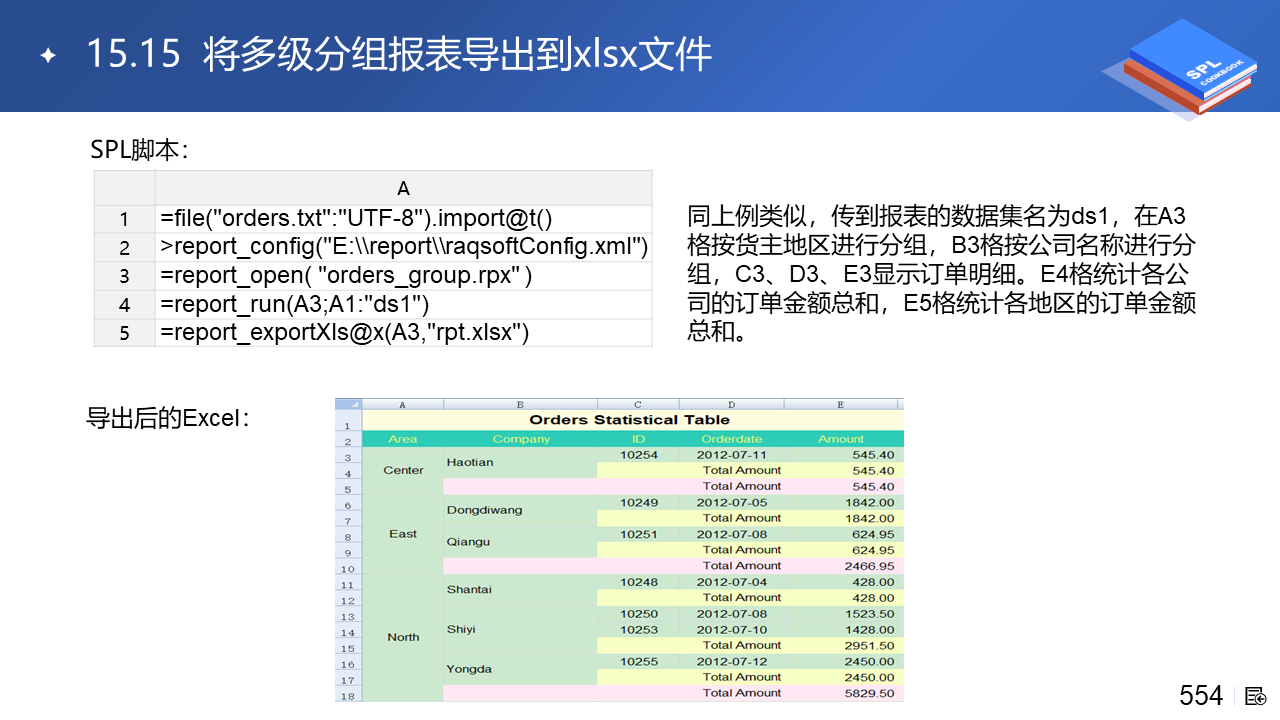Click row number 18 in the Excel sheet
Screen dimensions: 1280x720
tap(348, 694)
